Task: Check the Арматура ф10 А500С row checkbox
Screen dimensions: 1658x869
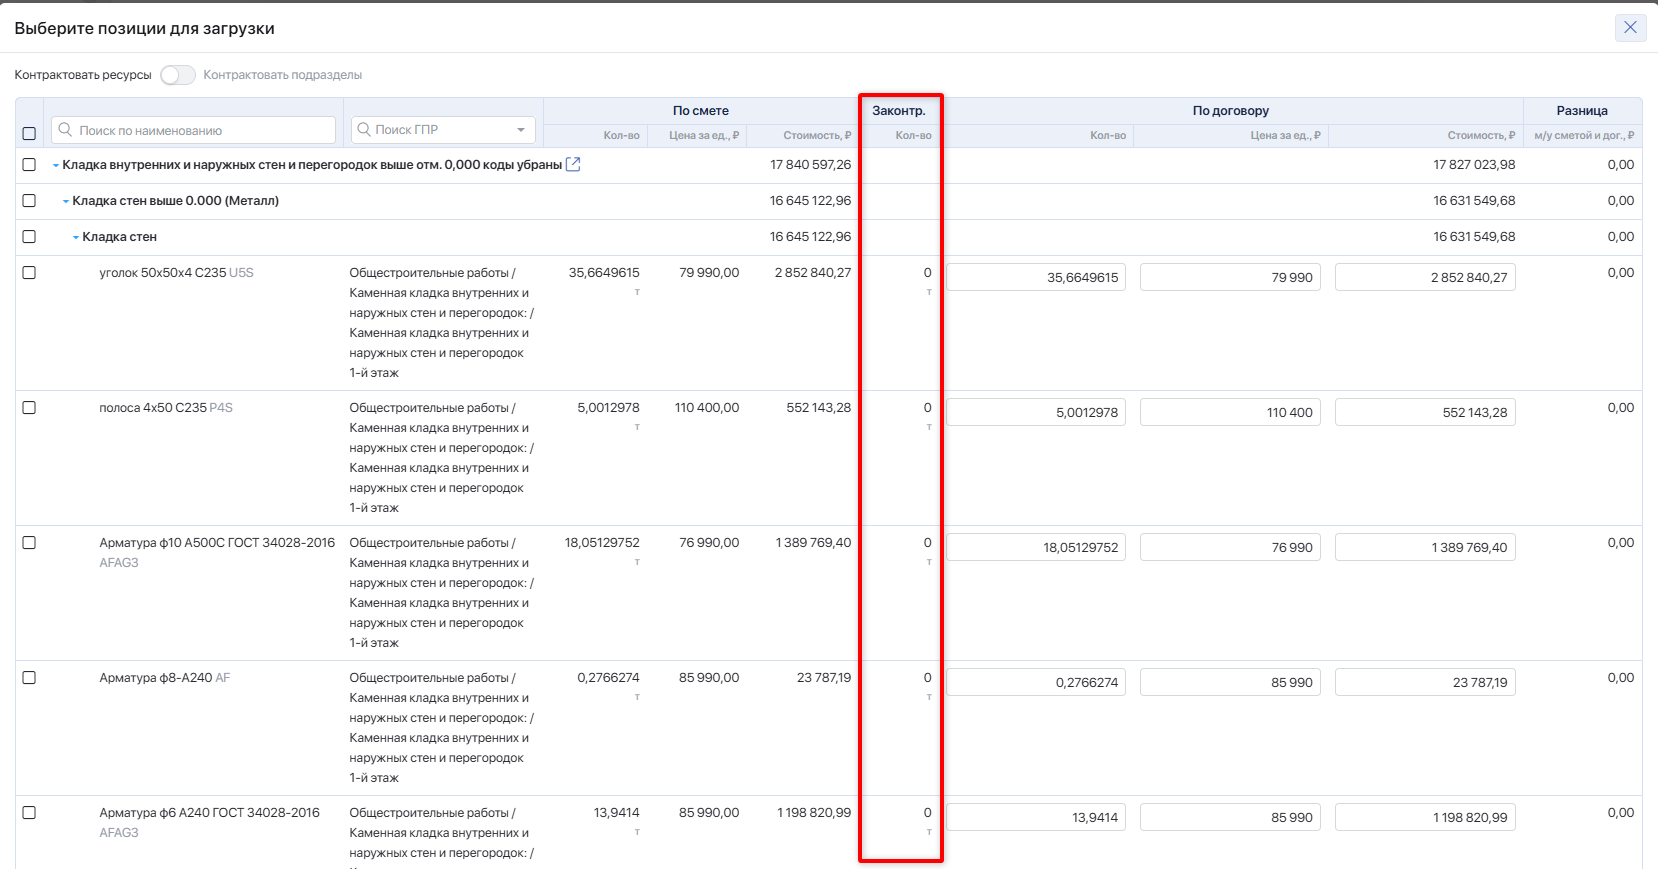Action: pyautogui.click(x=29, y=543)
